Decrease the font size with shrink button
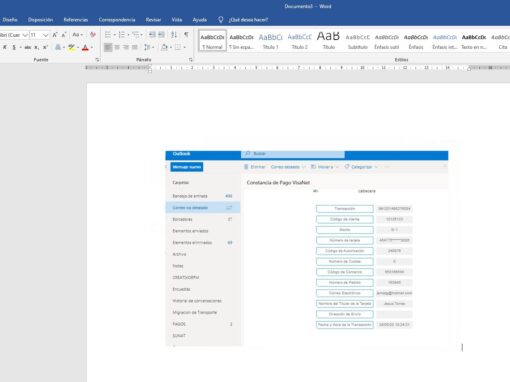The image size is (510, 382). click(64, 35)
